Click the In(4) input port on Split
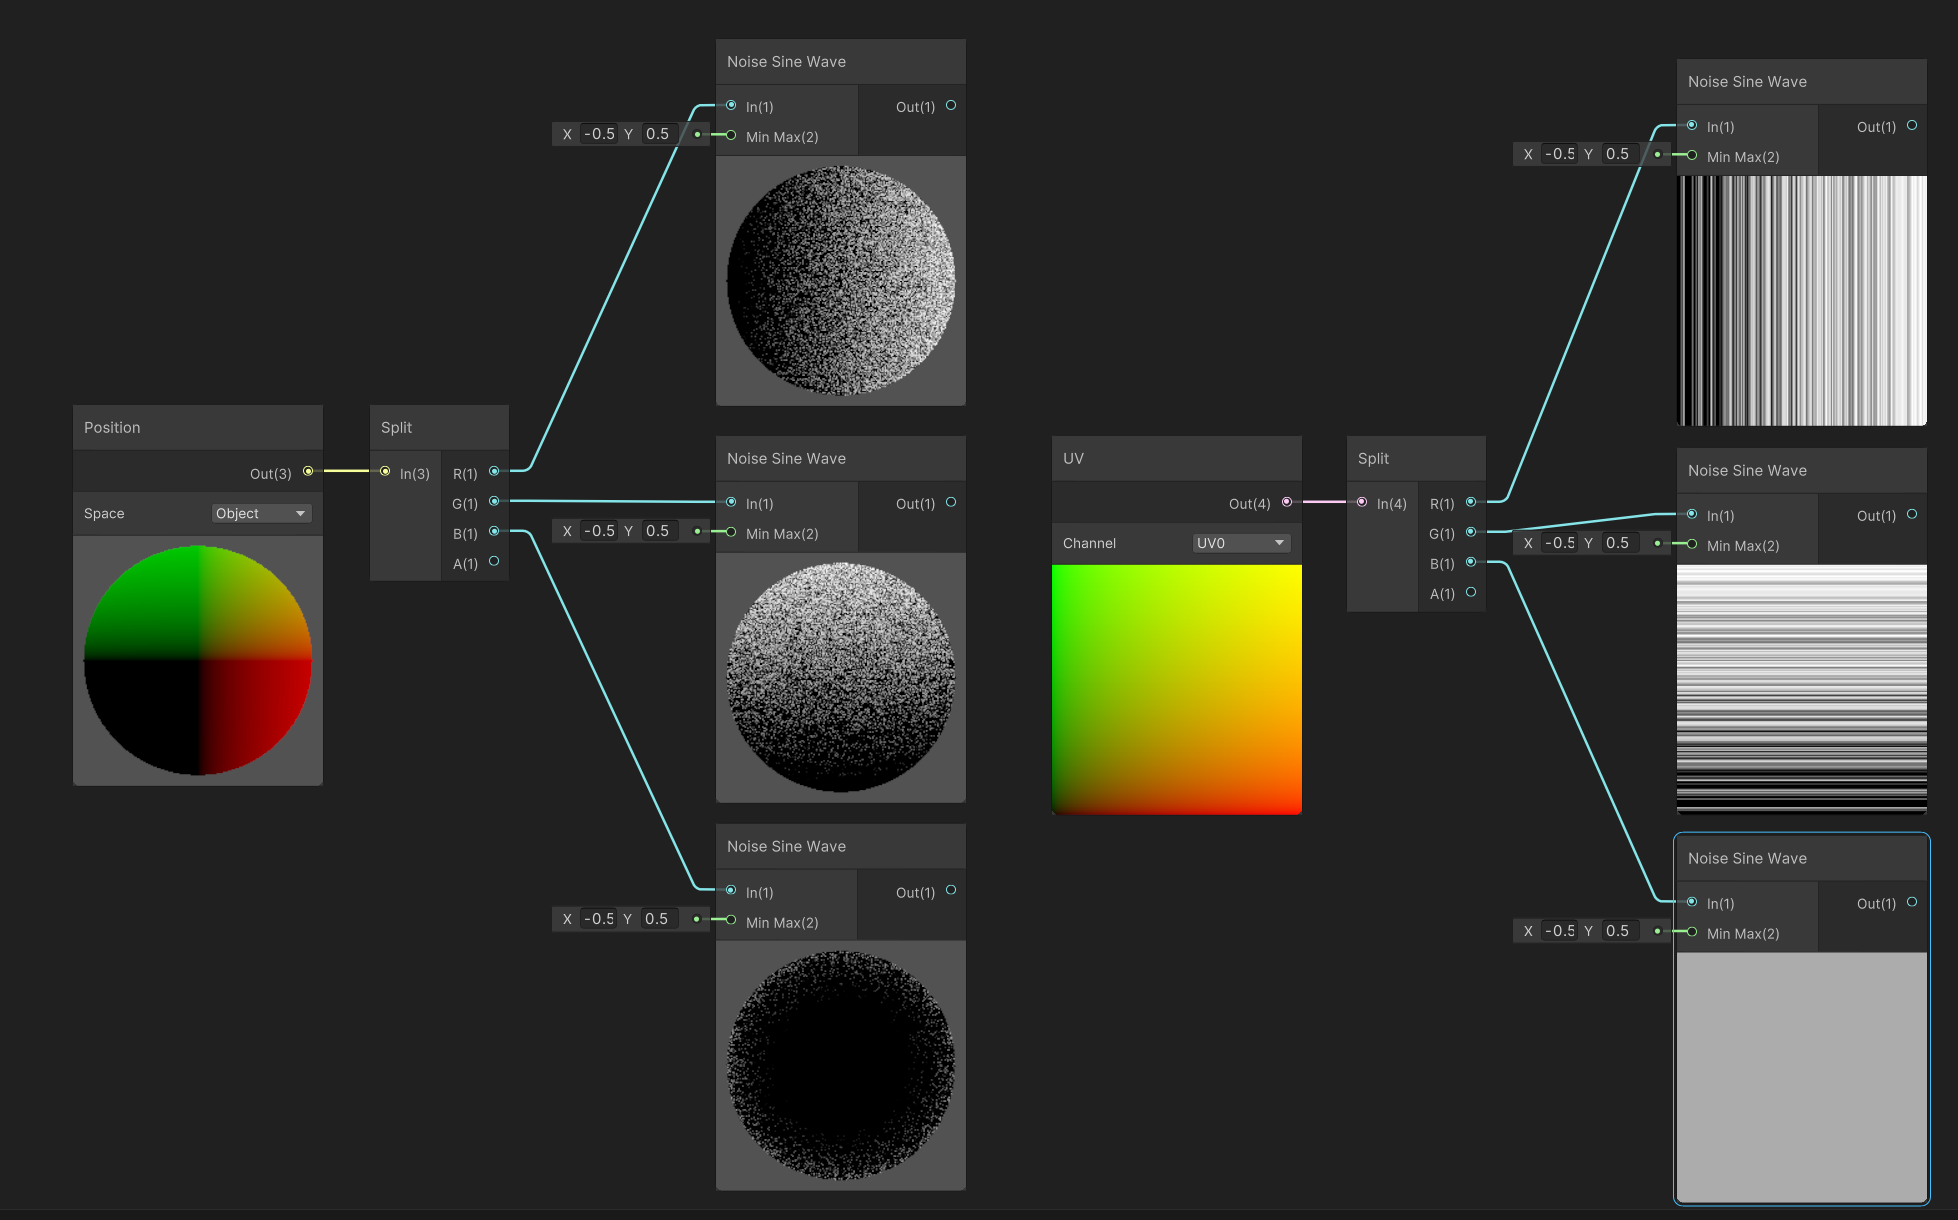Image resolution: width=1958 pixels, height=1220 pixels. point(1362,502)
